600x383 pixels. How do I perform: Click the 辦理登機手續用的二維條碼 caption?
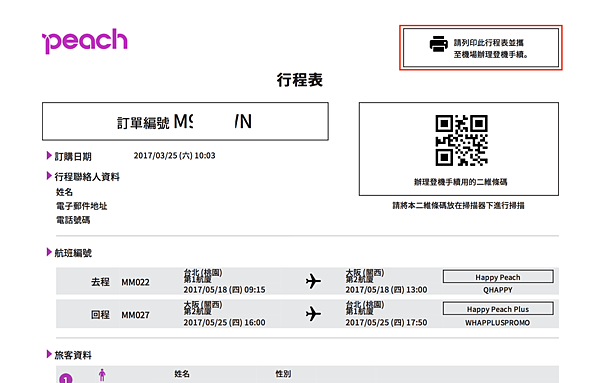click(460, 182)
